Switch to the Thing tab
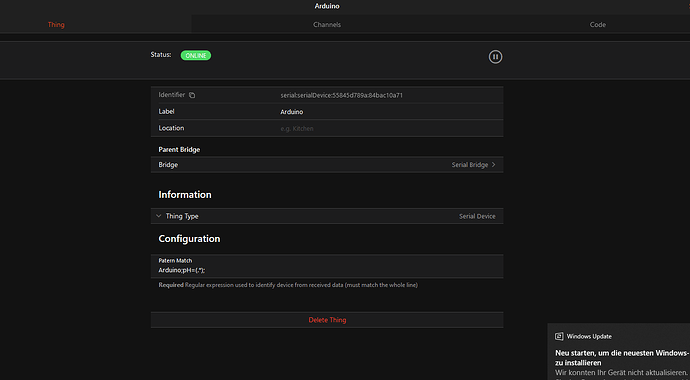 pyautogui.click(x=56, y=25)
